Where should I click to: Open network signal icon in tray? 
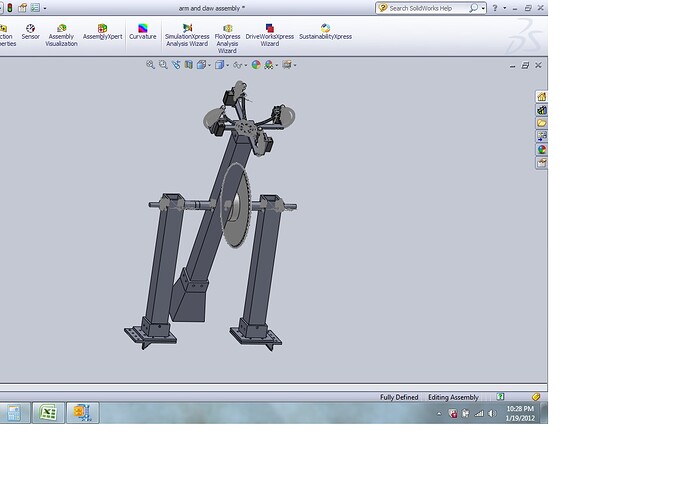point(479,413)
